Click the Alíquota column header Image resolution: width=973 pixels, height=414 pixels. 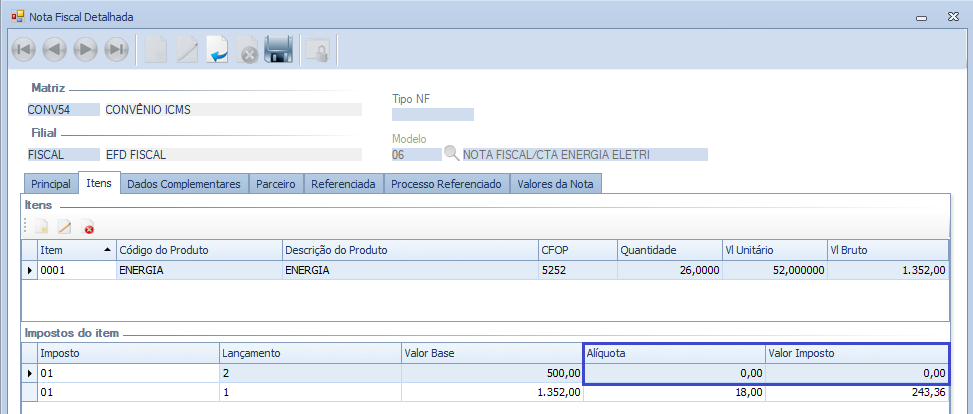pos(675,353)
